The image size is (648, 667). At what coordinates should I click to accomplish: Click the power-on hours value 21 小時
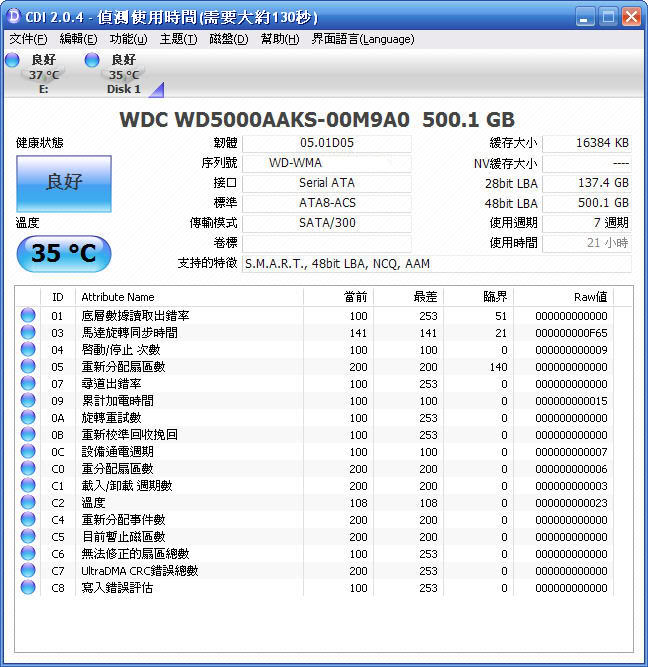pos(587,243)
